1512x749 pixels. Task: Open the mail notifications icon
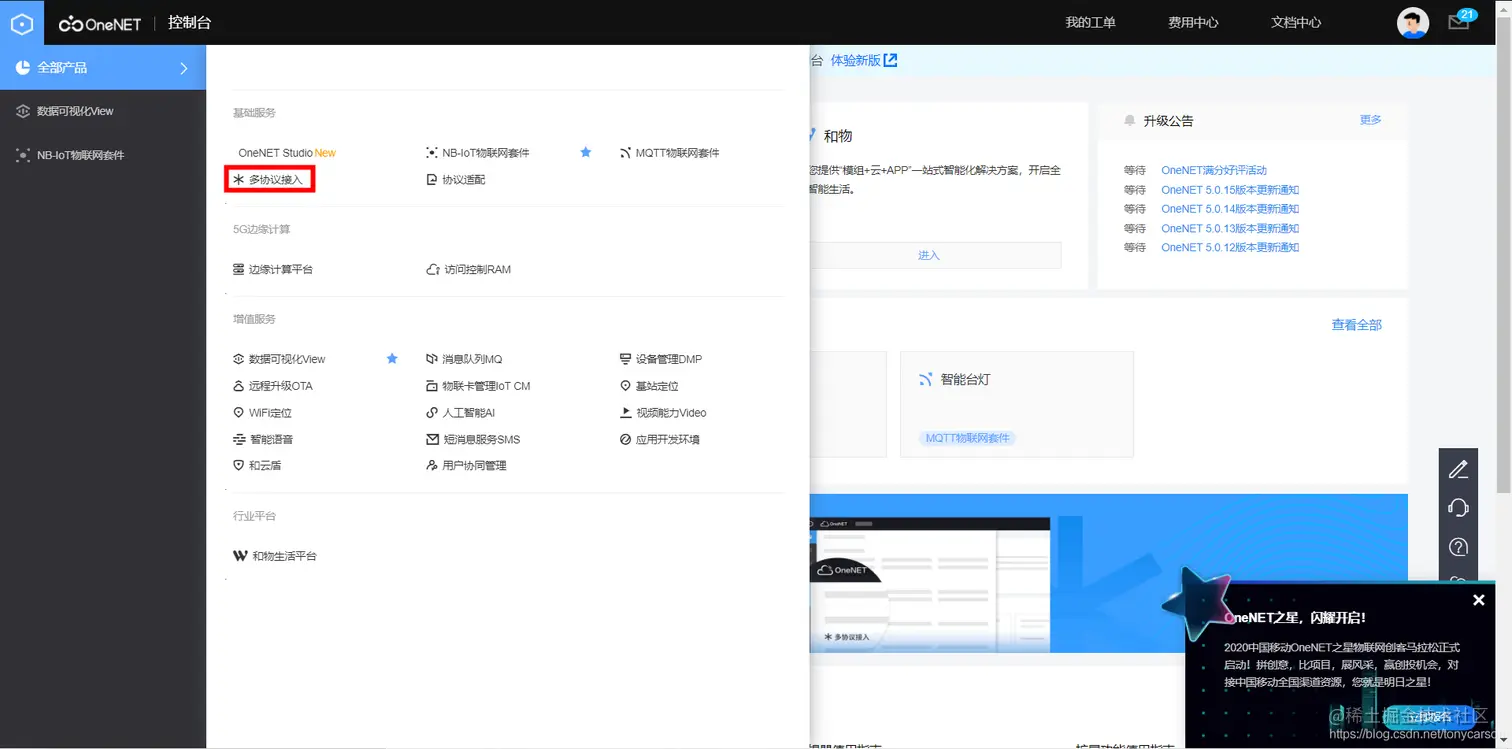click(1459, 22)
